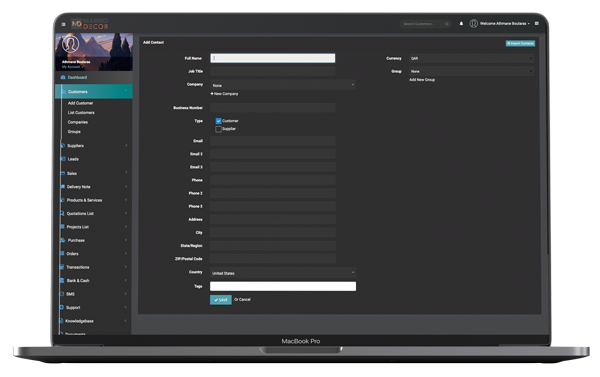This screenshot has height=377, width=600.
Task: Uncheck the Customer type checkbox
Action: 218,121
